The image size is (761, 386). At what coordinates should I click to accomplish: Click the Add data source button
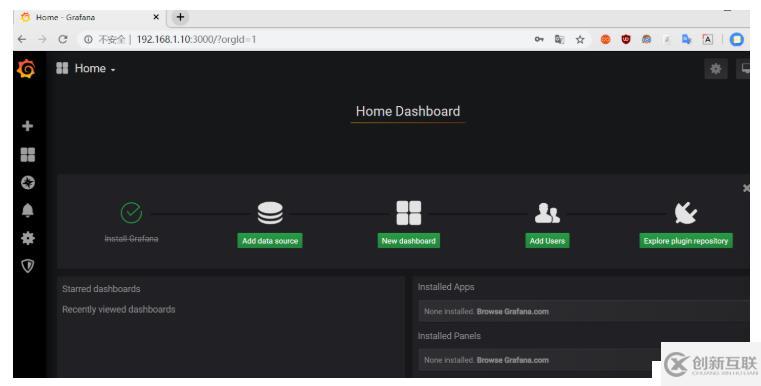click(270, 241)
